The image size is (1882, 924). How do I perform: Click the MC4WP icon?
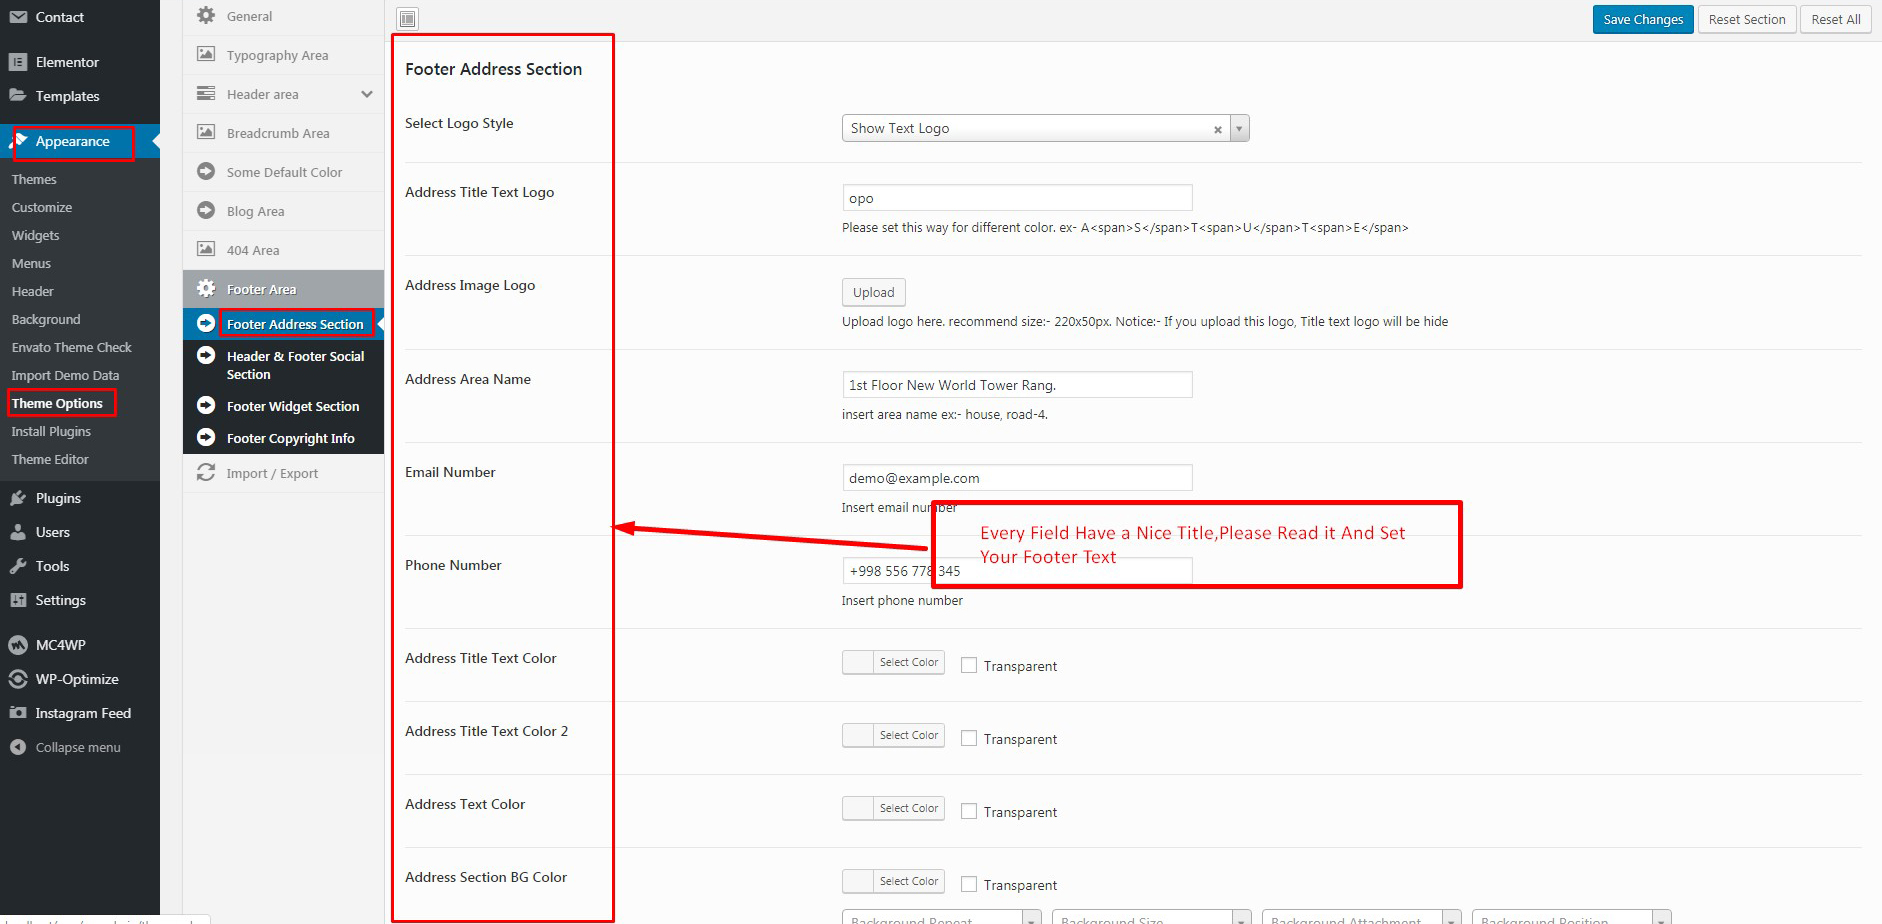(18, 645)
